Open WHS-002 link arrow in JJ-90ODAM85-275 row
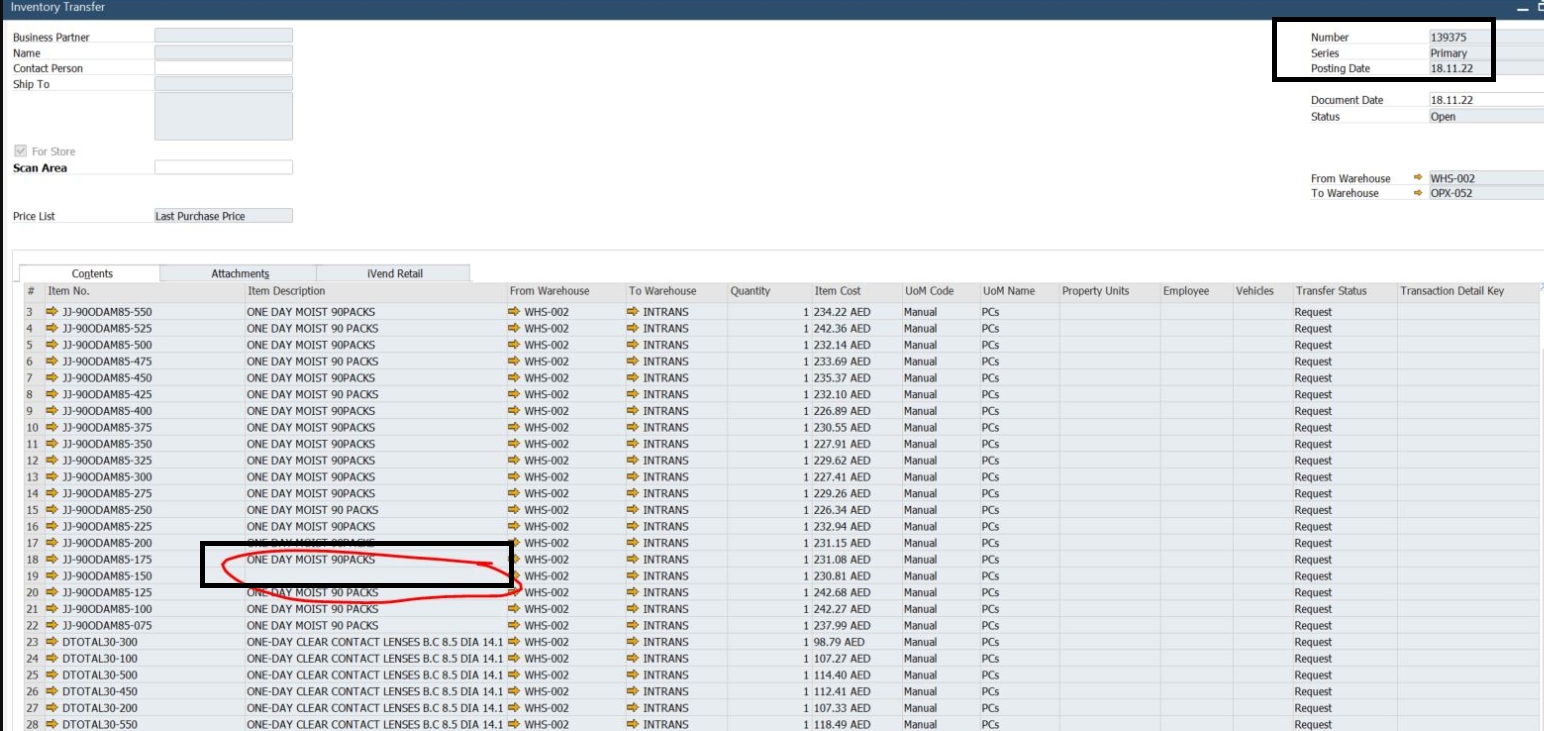Viewport: 1544px width, 731px height. [515, 493]
